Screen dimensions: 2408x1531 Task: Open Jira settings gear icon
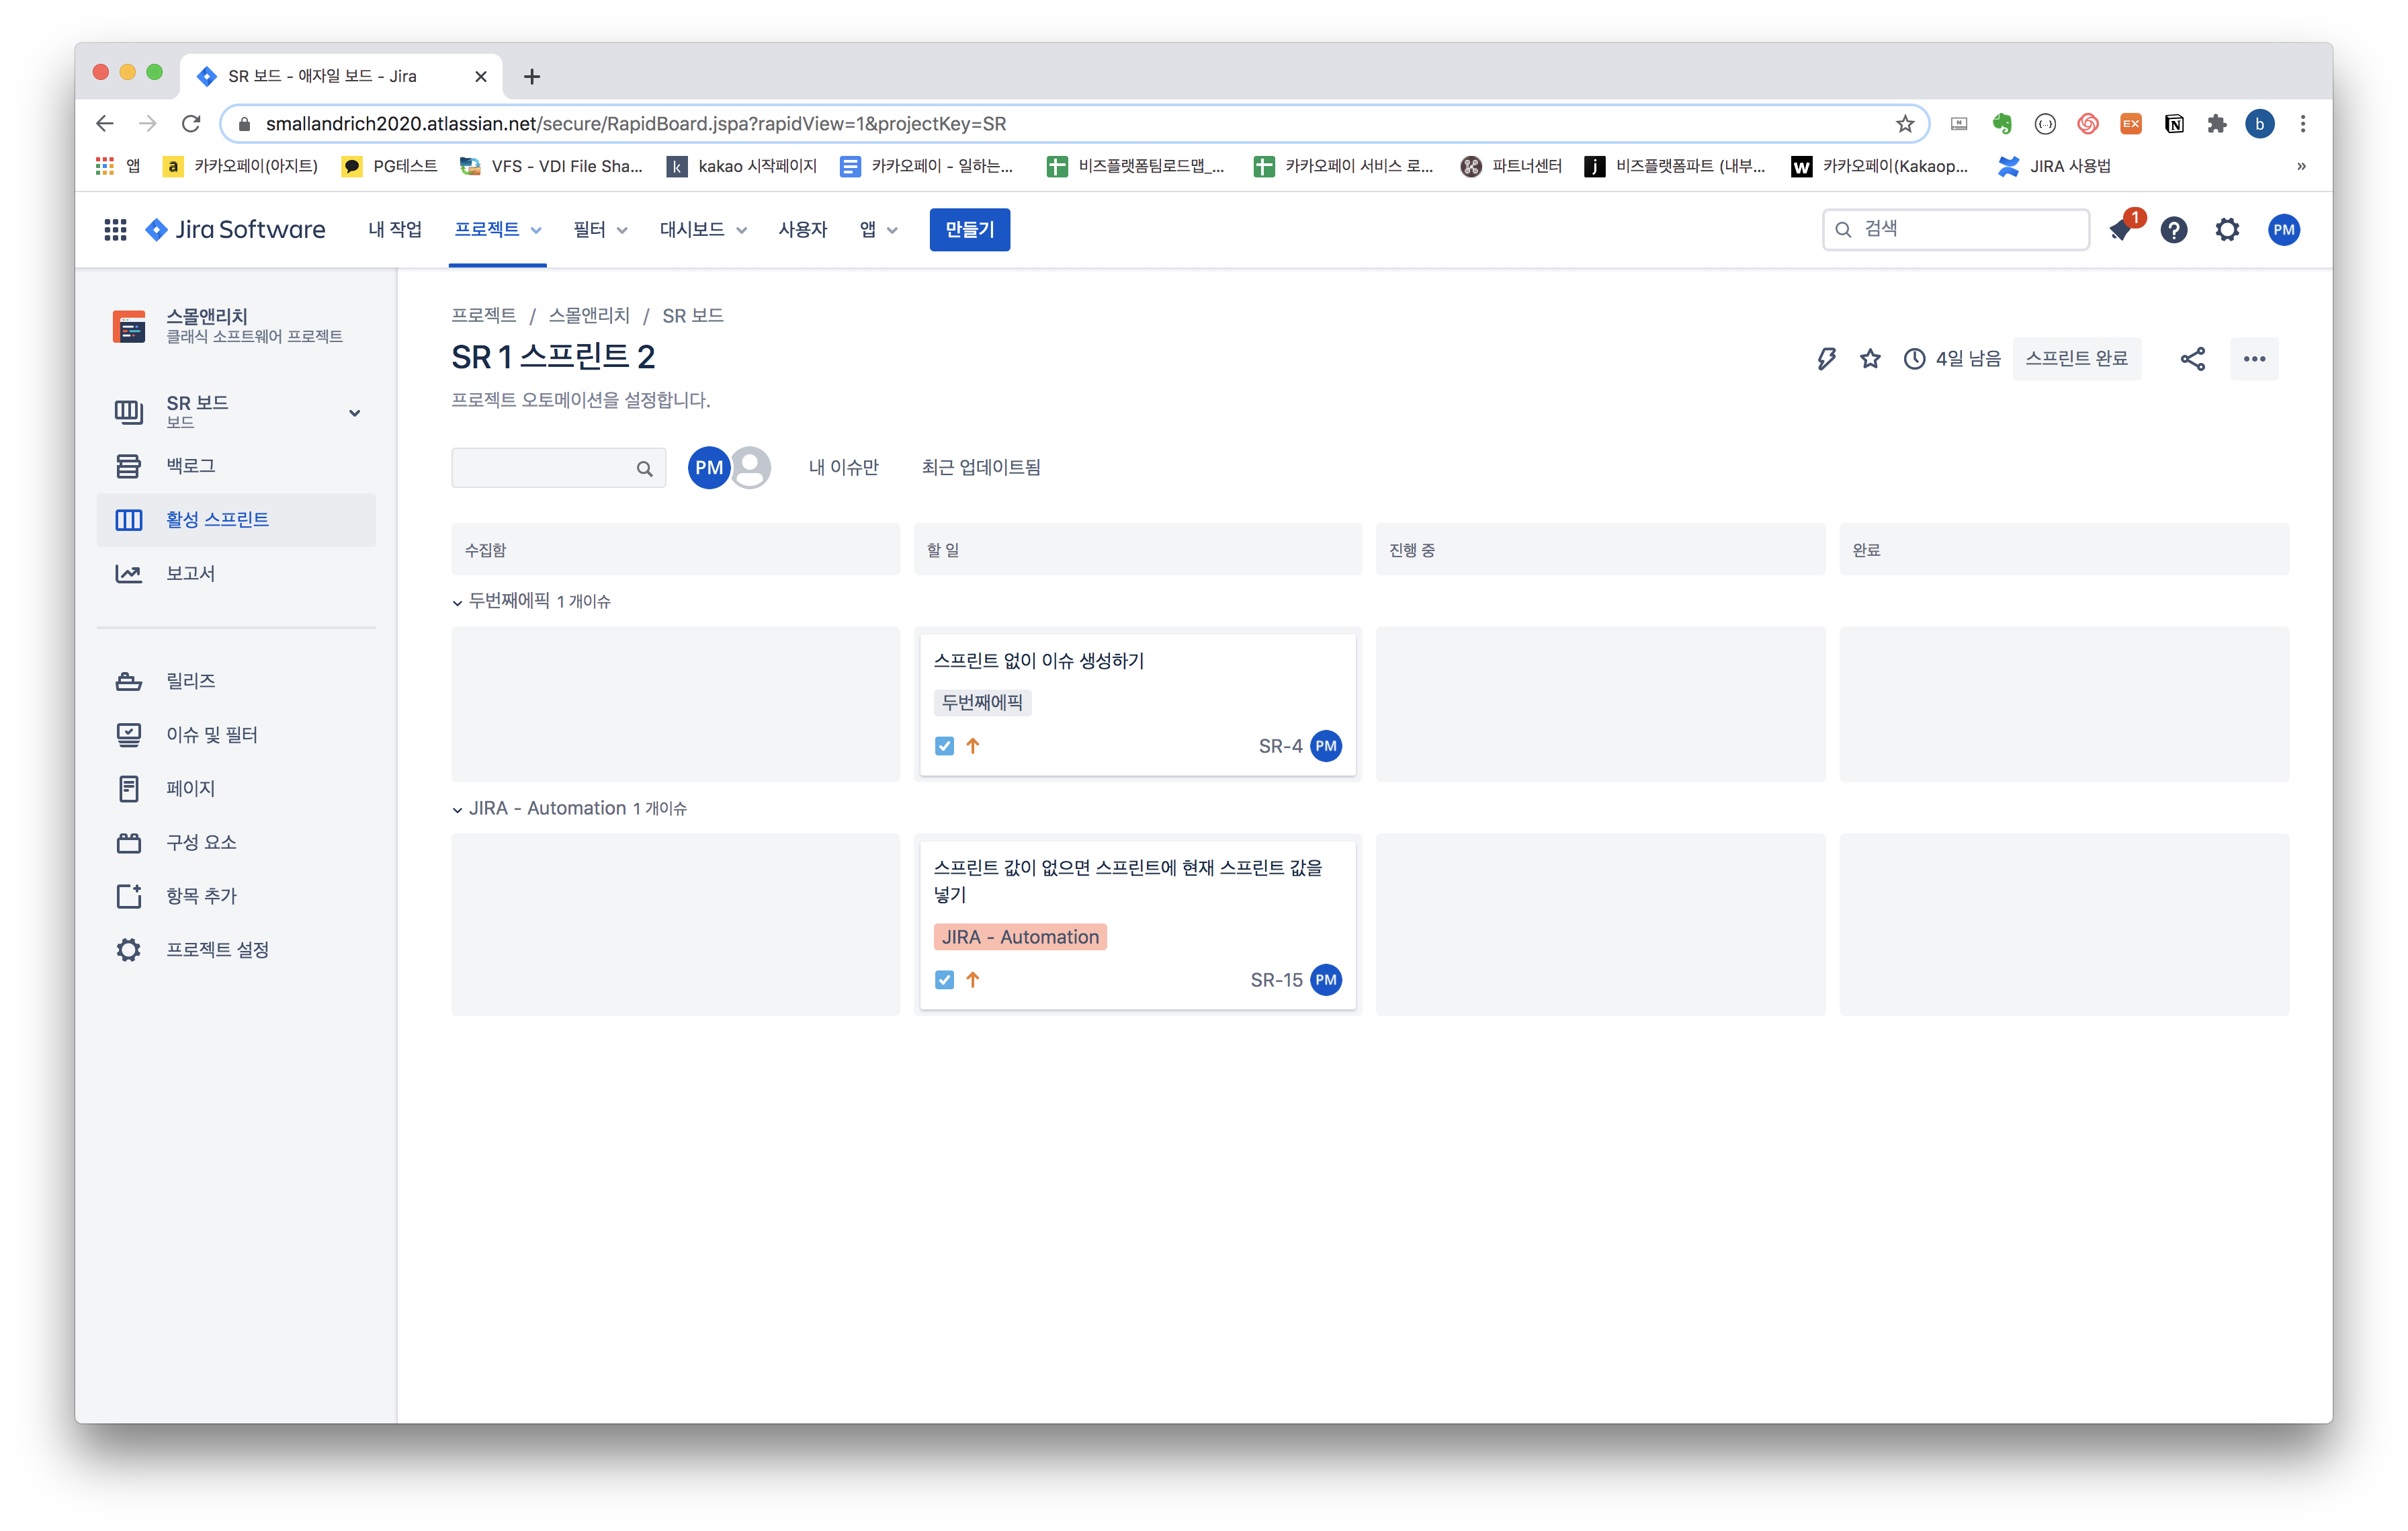[2227, 230]
